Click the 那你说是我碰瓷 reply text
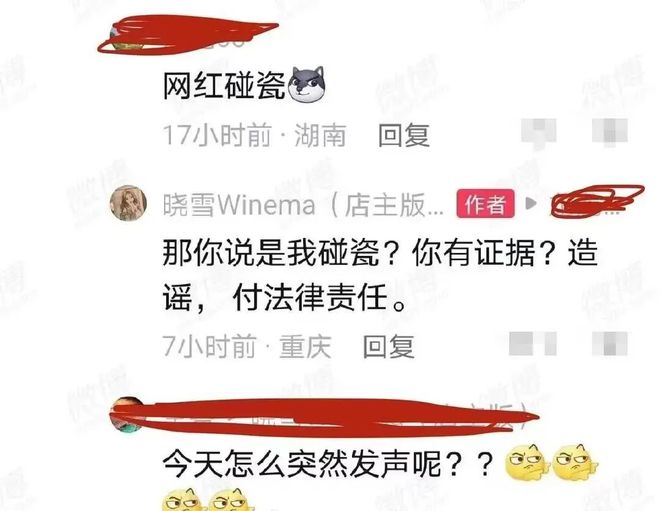Screen dimensions: 660x511 pyautogui.click(x=380, y=275)
